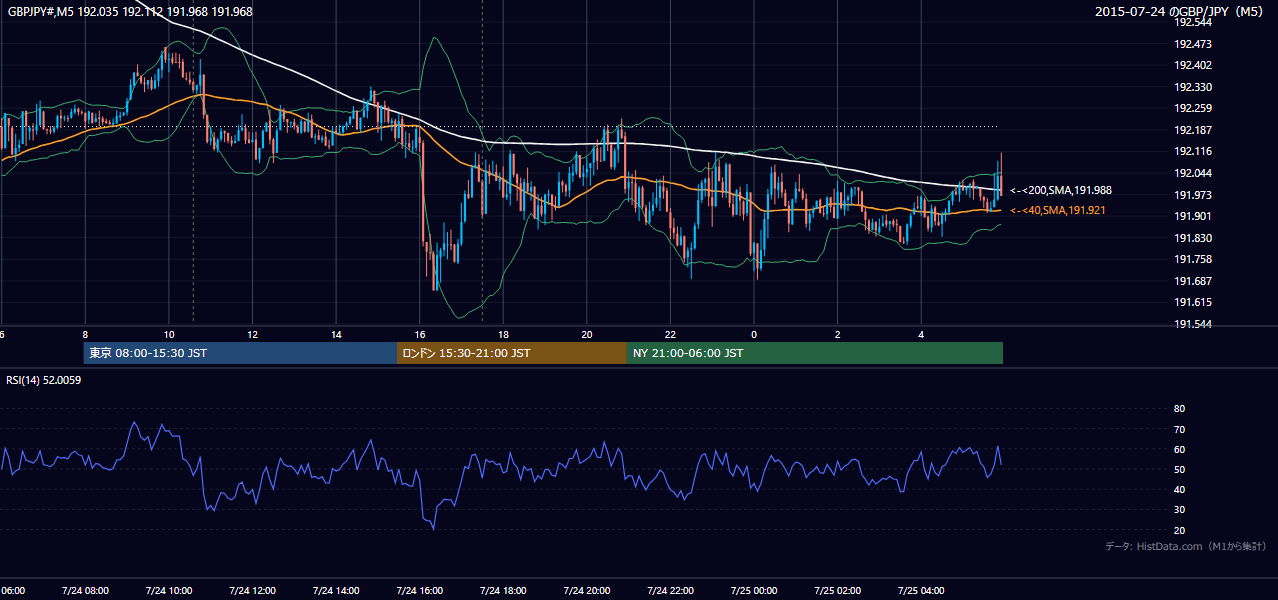Click price axis label 191.687
Screen dimensions: 1278x600
[1192, 281]
